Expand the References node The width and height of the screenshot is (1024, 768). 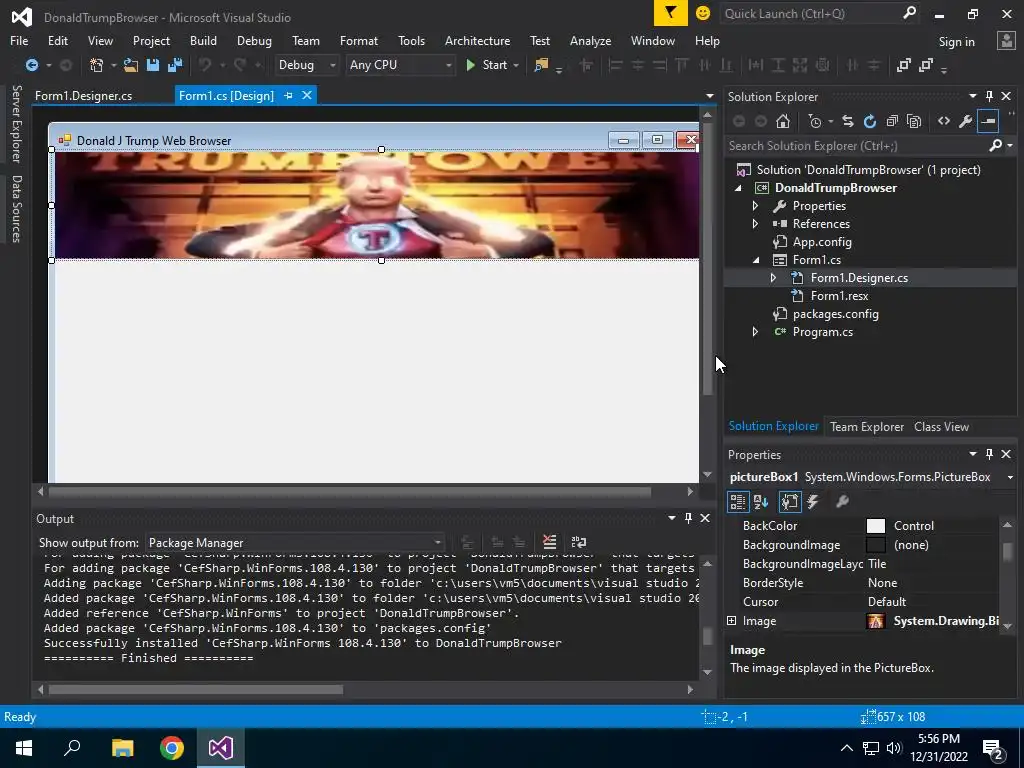pos(756,224)
